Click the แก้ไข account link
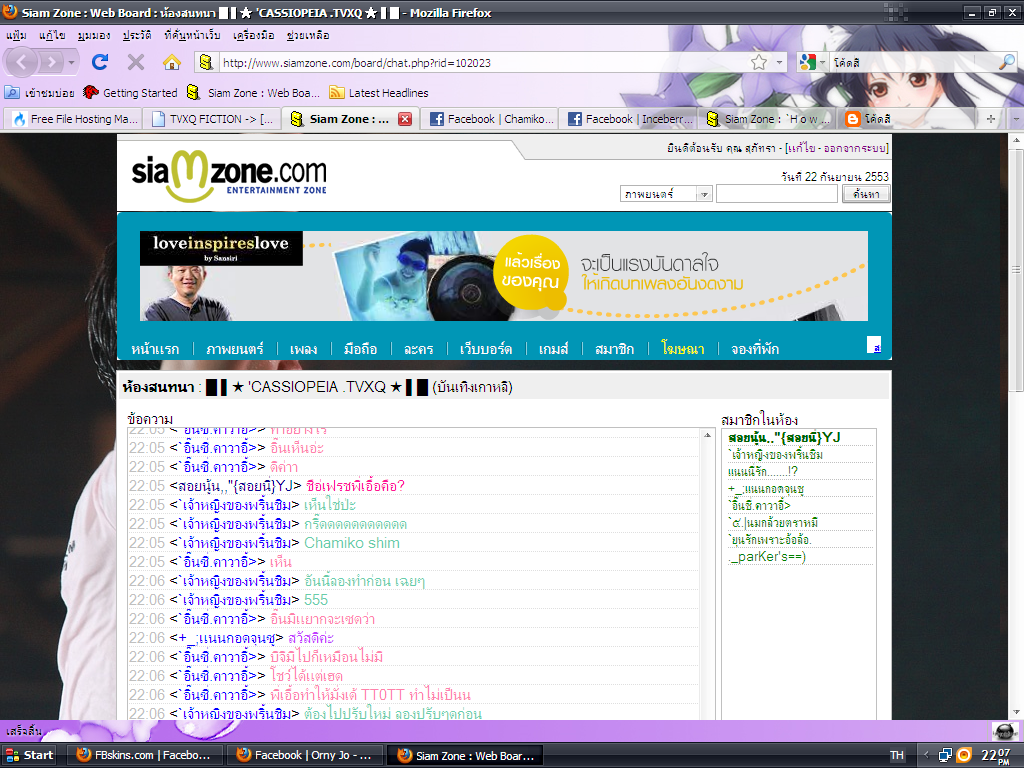Screen dimensions: 1024x768 [802, 148]
